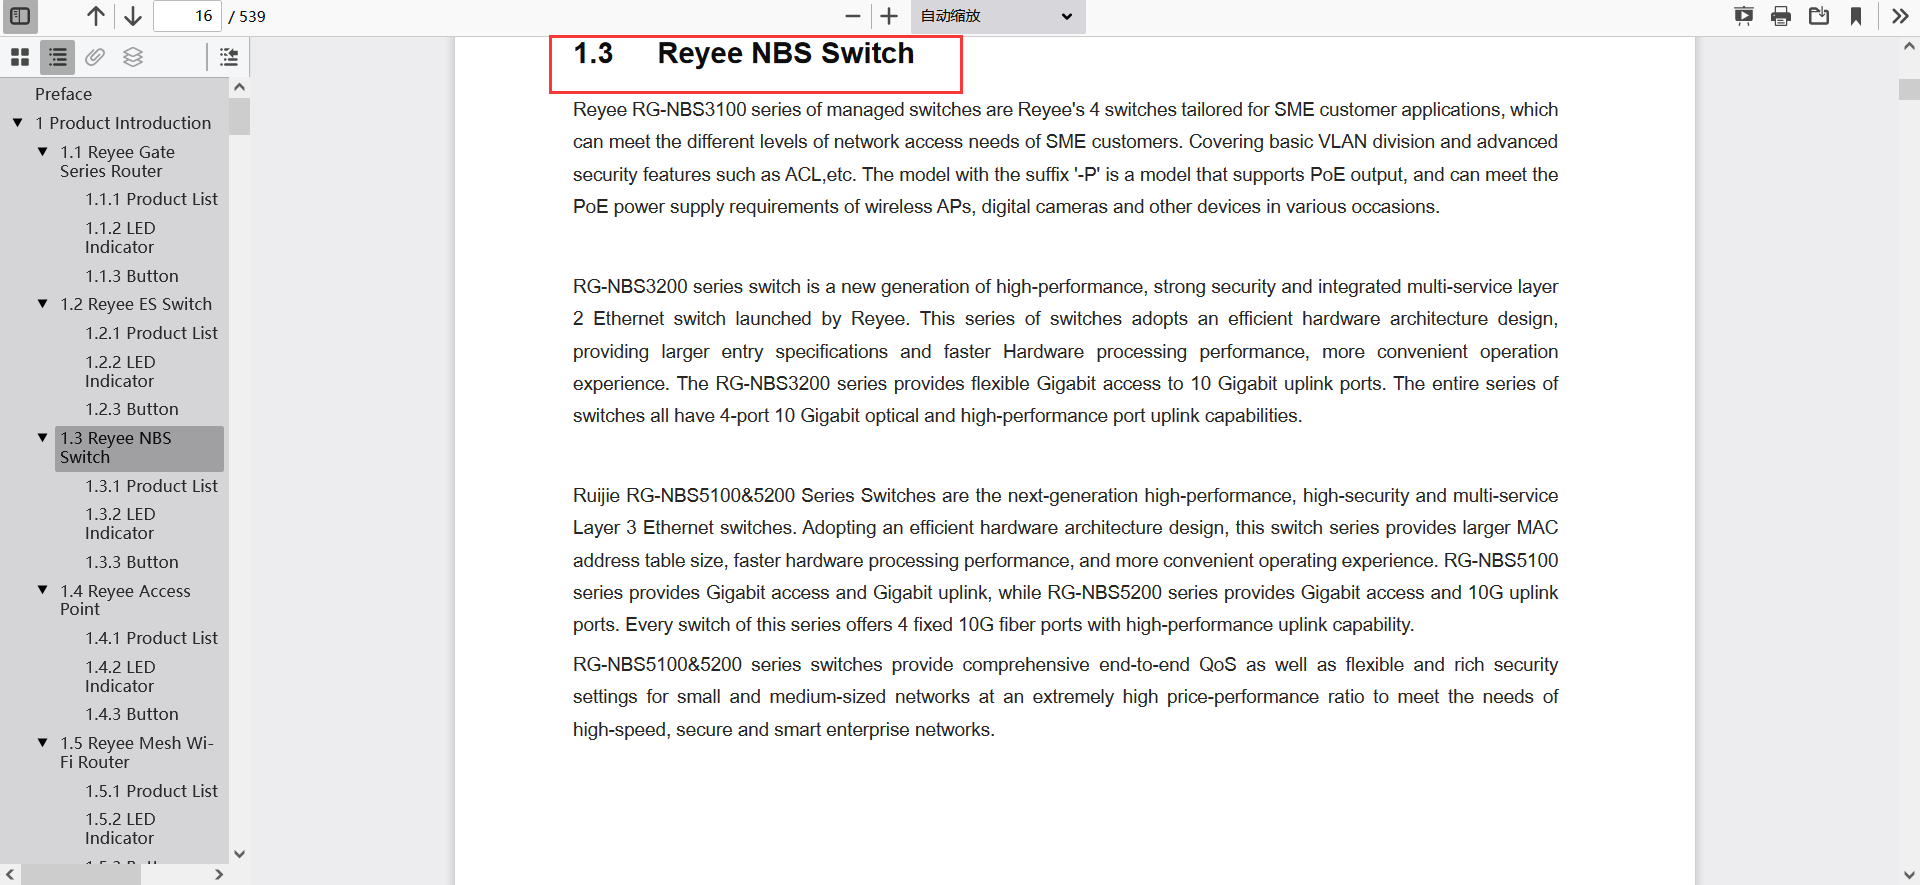This screenshot has height=885, width=1920.
Task: Jump to 1.3.2 LED Indicator
Action: 121,524
